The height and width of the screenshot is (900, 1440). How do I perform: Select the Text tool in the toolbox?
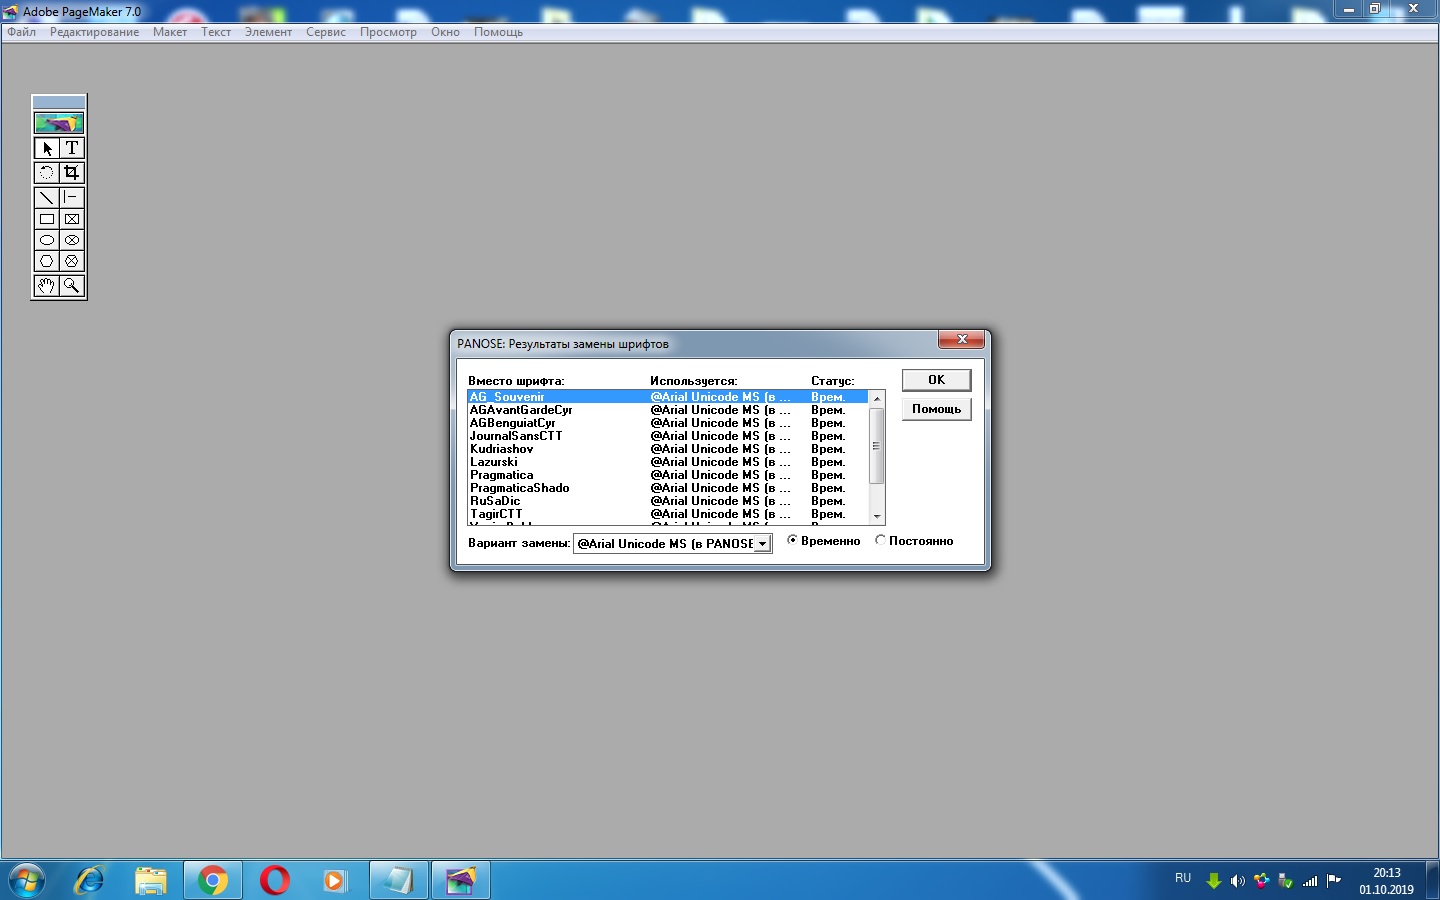pyautogui.click(x=72, y=148)
